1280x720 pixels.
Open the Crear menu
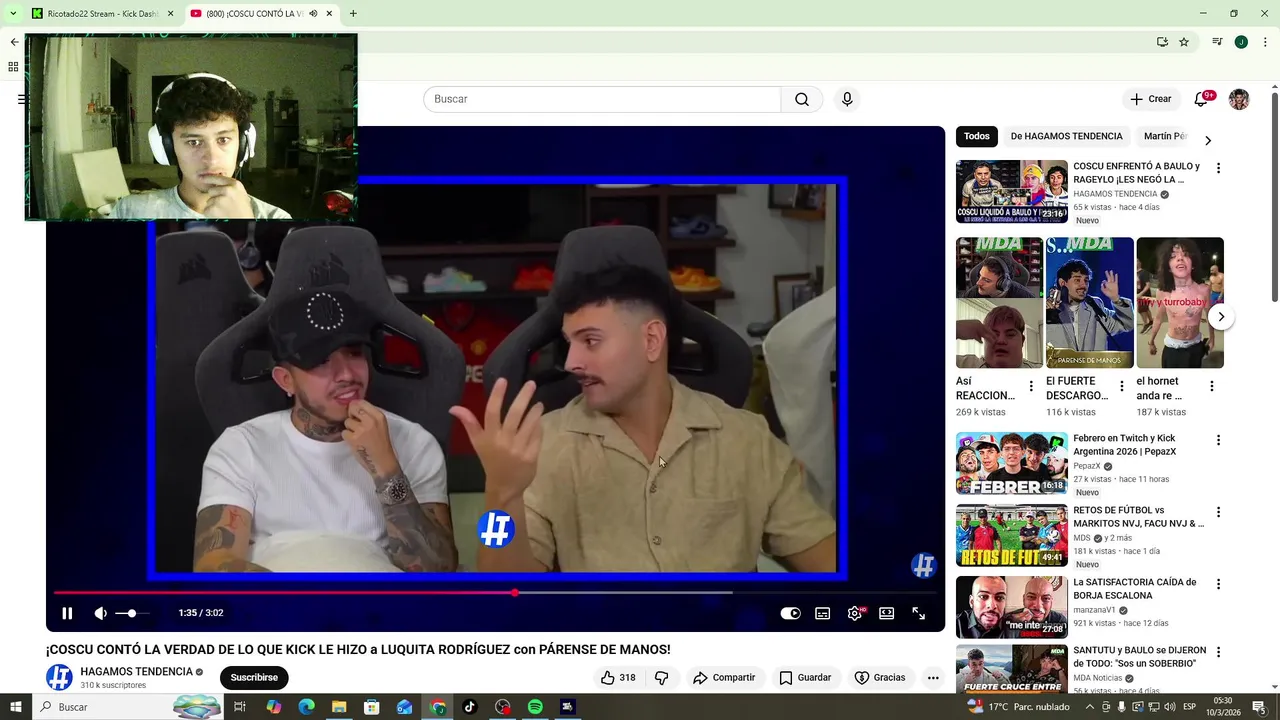point(1151,99)
